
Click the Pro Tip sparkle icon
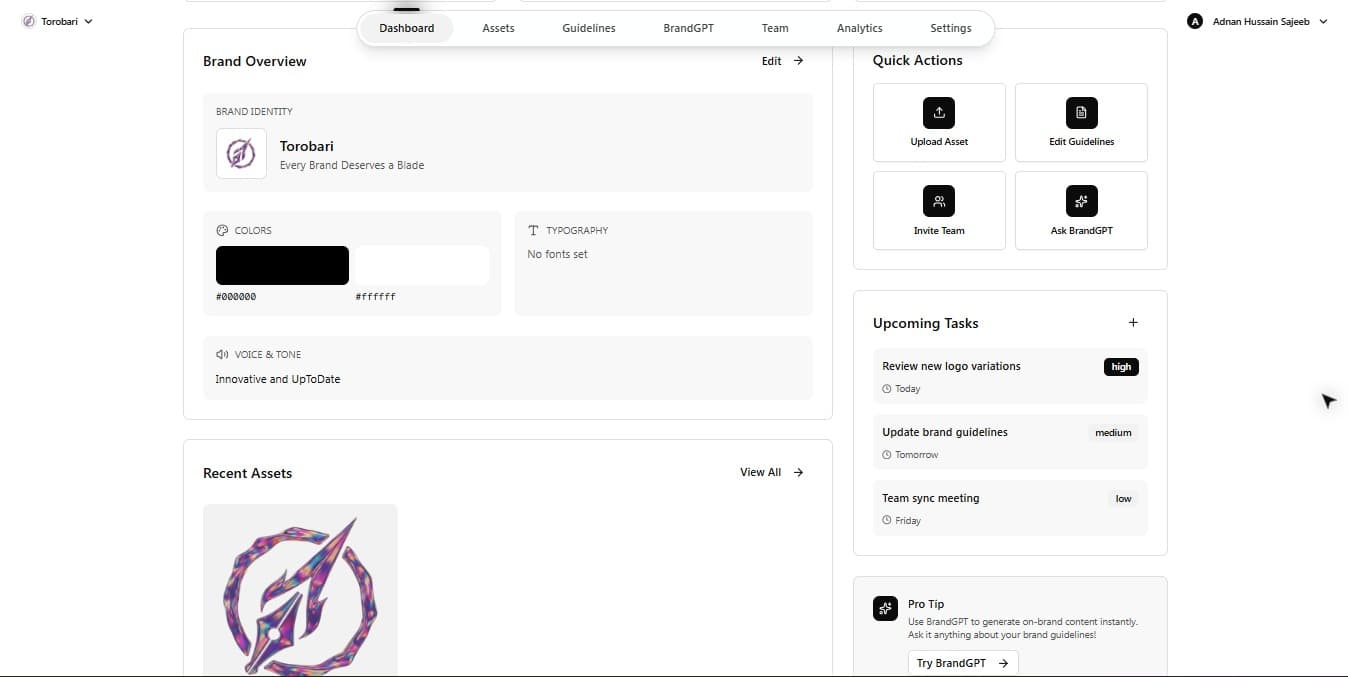click(x=884, y=607)
